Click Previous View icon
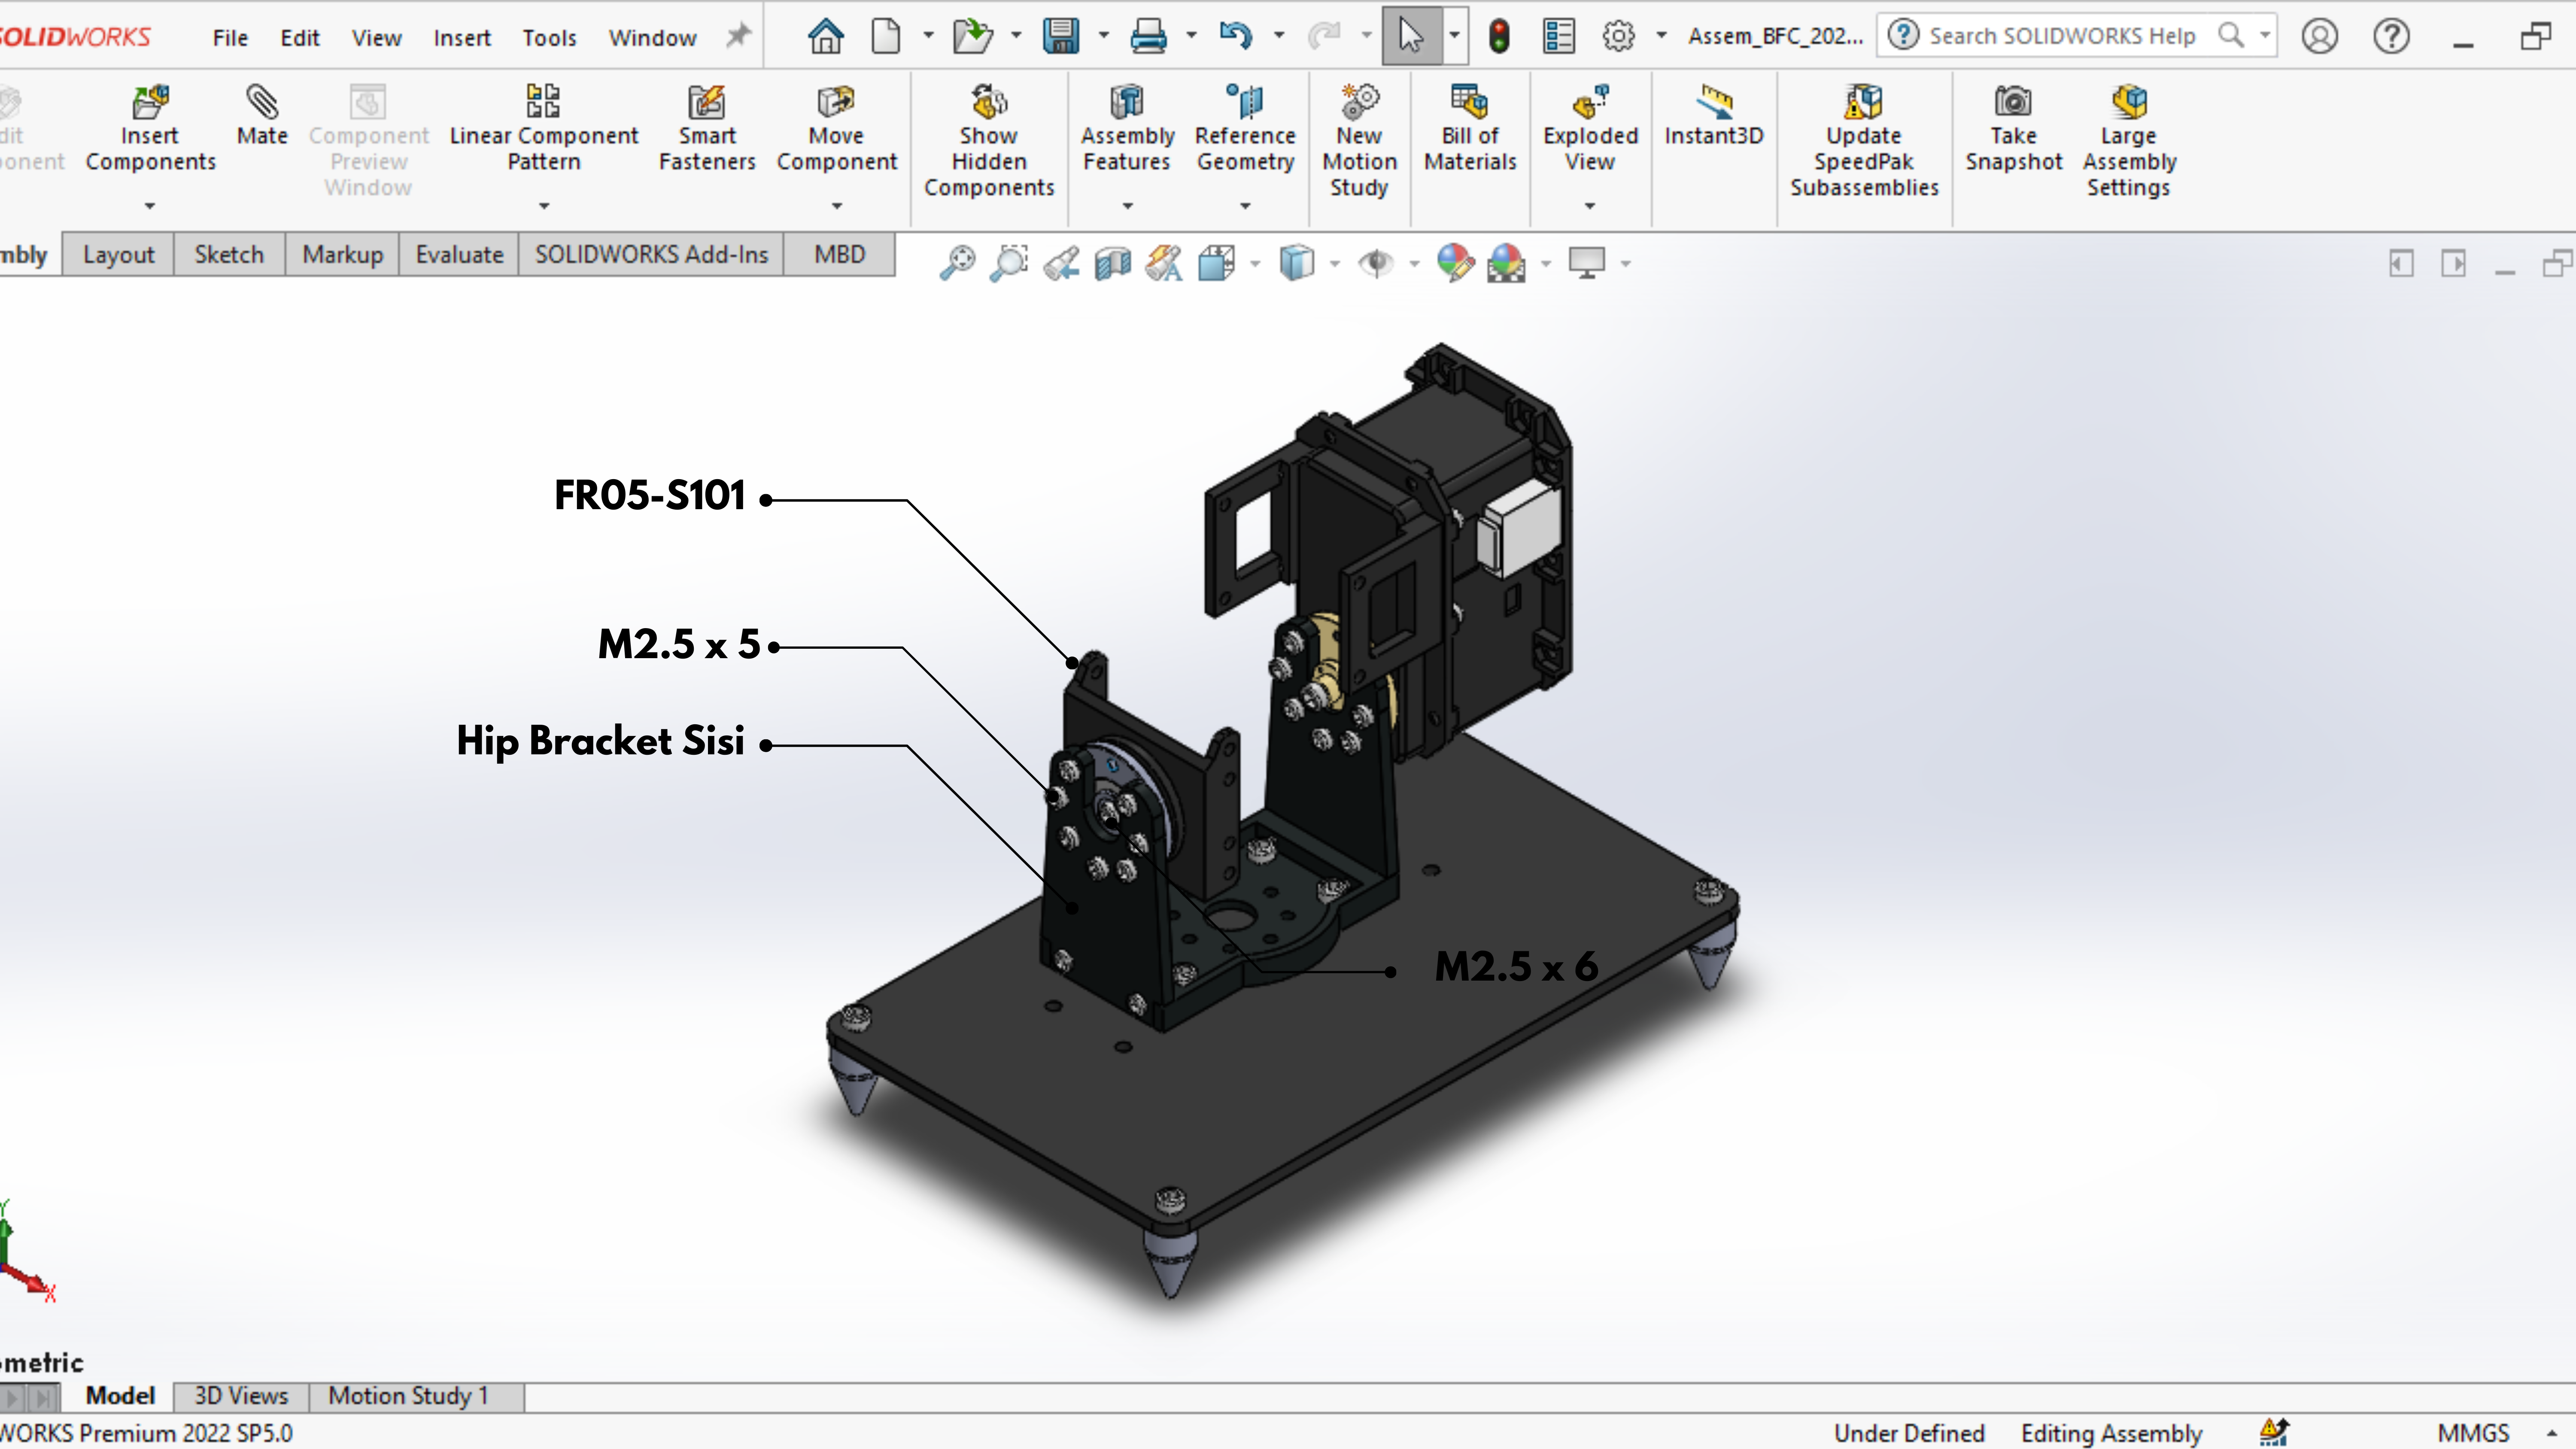The width and height of the screenshot is (2576, 1449). coord(1061,263)
